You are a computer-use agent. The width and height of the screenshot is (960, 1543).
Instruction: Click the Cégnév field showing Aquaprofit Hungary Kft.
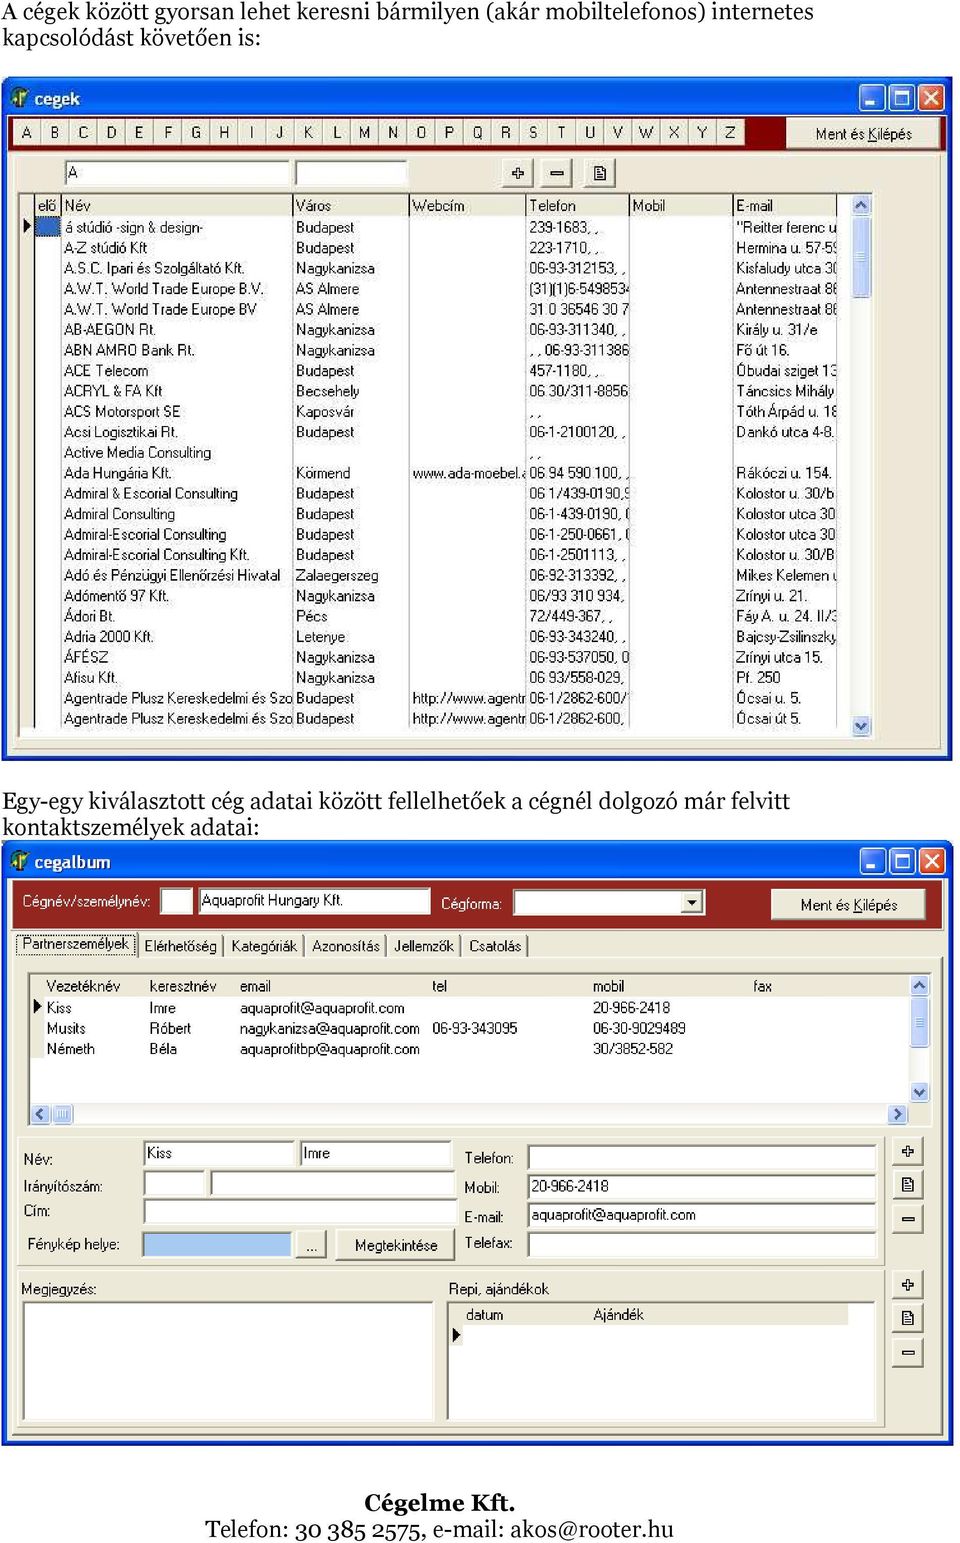[x=314, y=901]
